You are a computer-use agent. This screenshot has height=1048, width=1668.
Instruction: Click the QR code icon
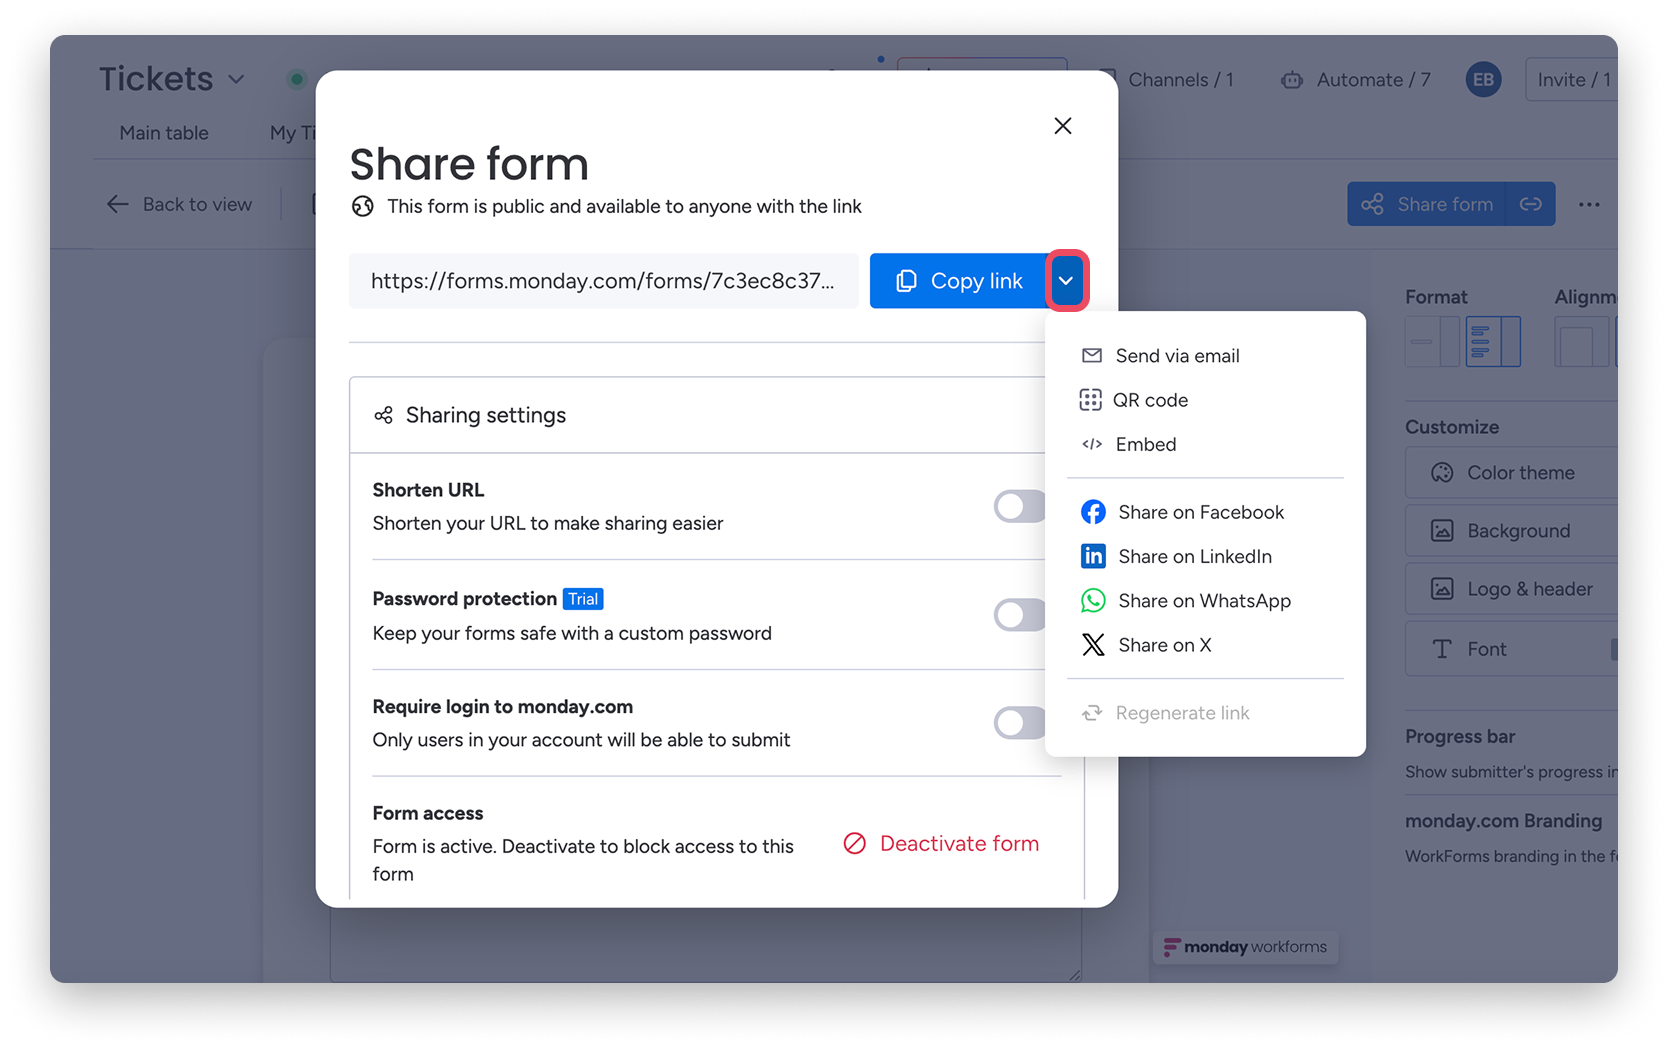[1090, 400]
